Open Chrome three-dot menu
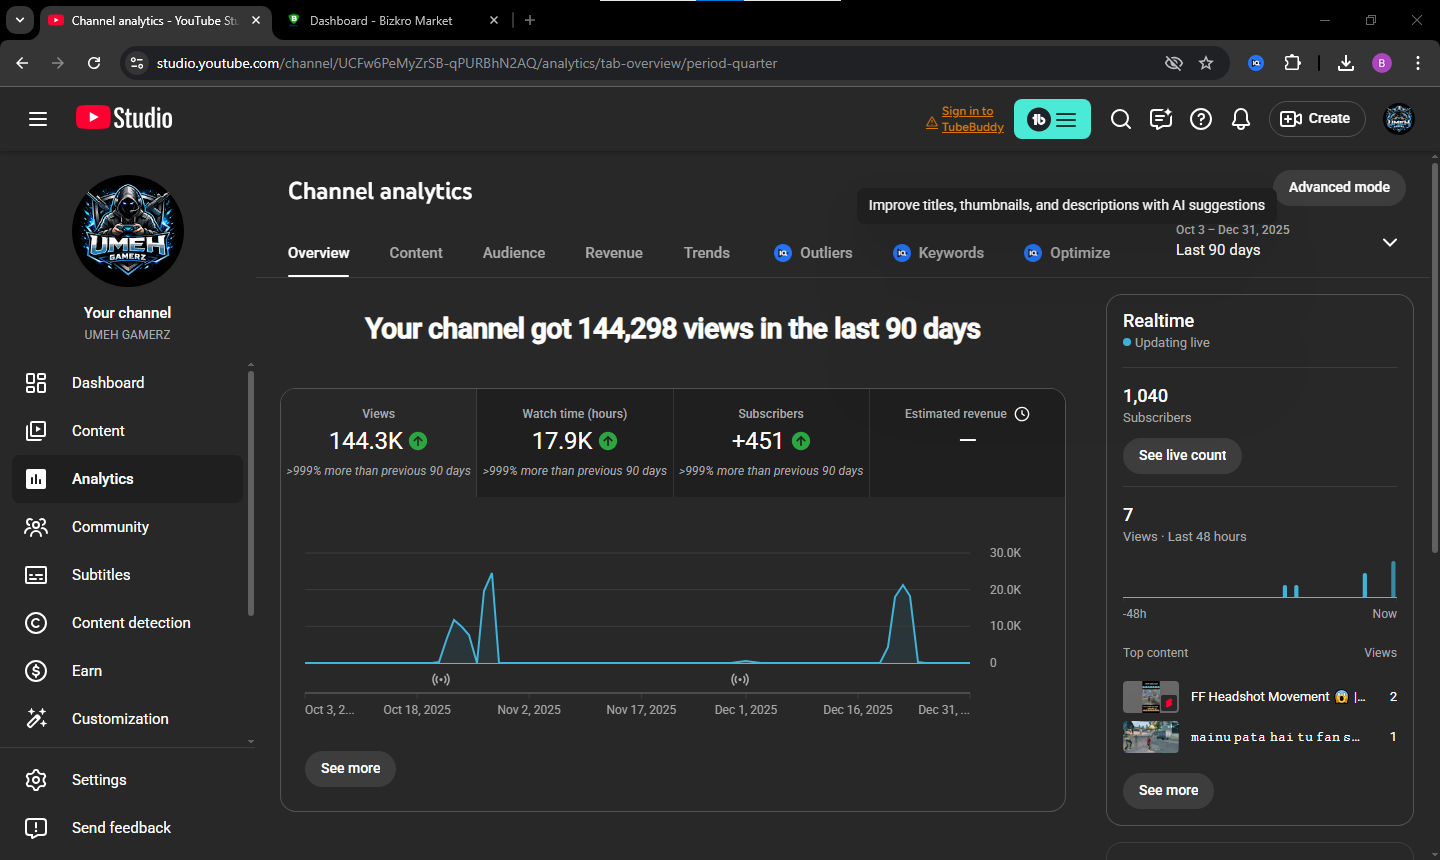The width and height of the screenshot is (1440, 860). coord(1418,63)
